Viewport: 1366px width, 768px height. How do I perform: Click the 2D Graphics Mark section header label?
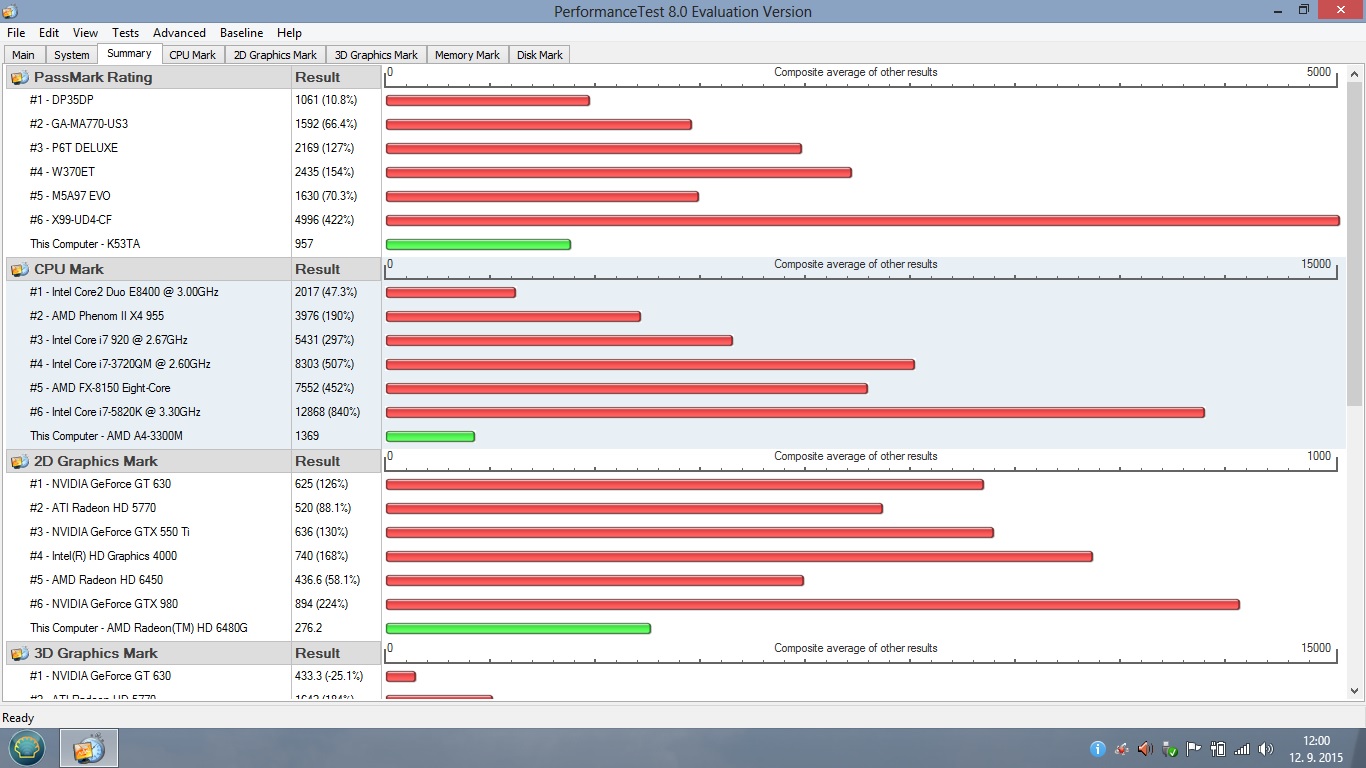[x=96, y=461]
